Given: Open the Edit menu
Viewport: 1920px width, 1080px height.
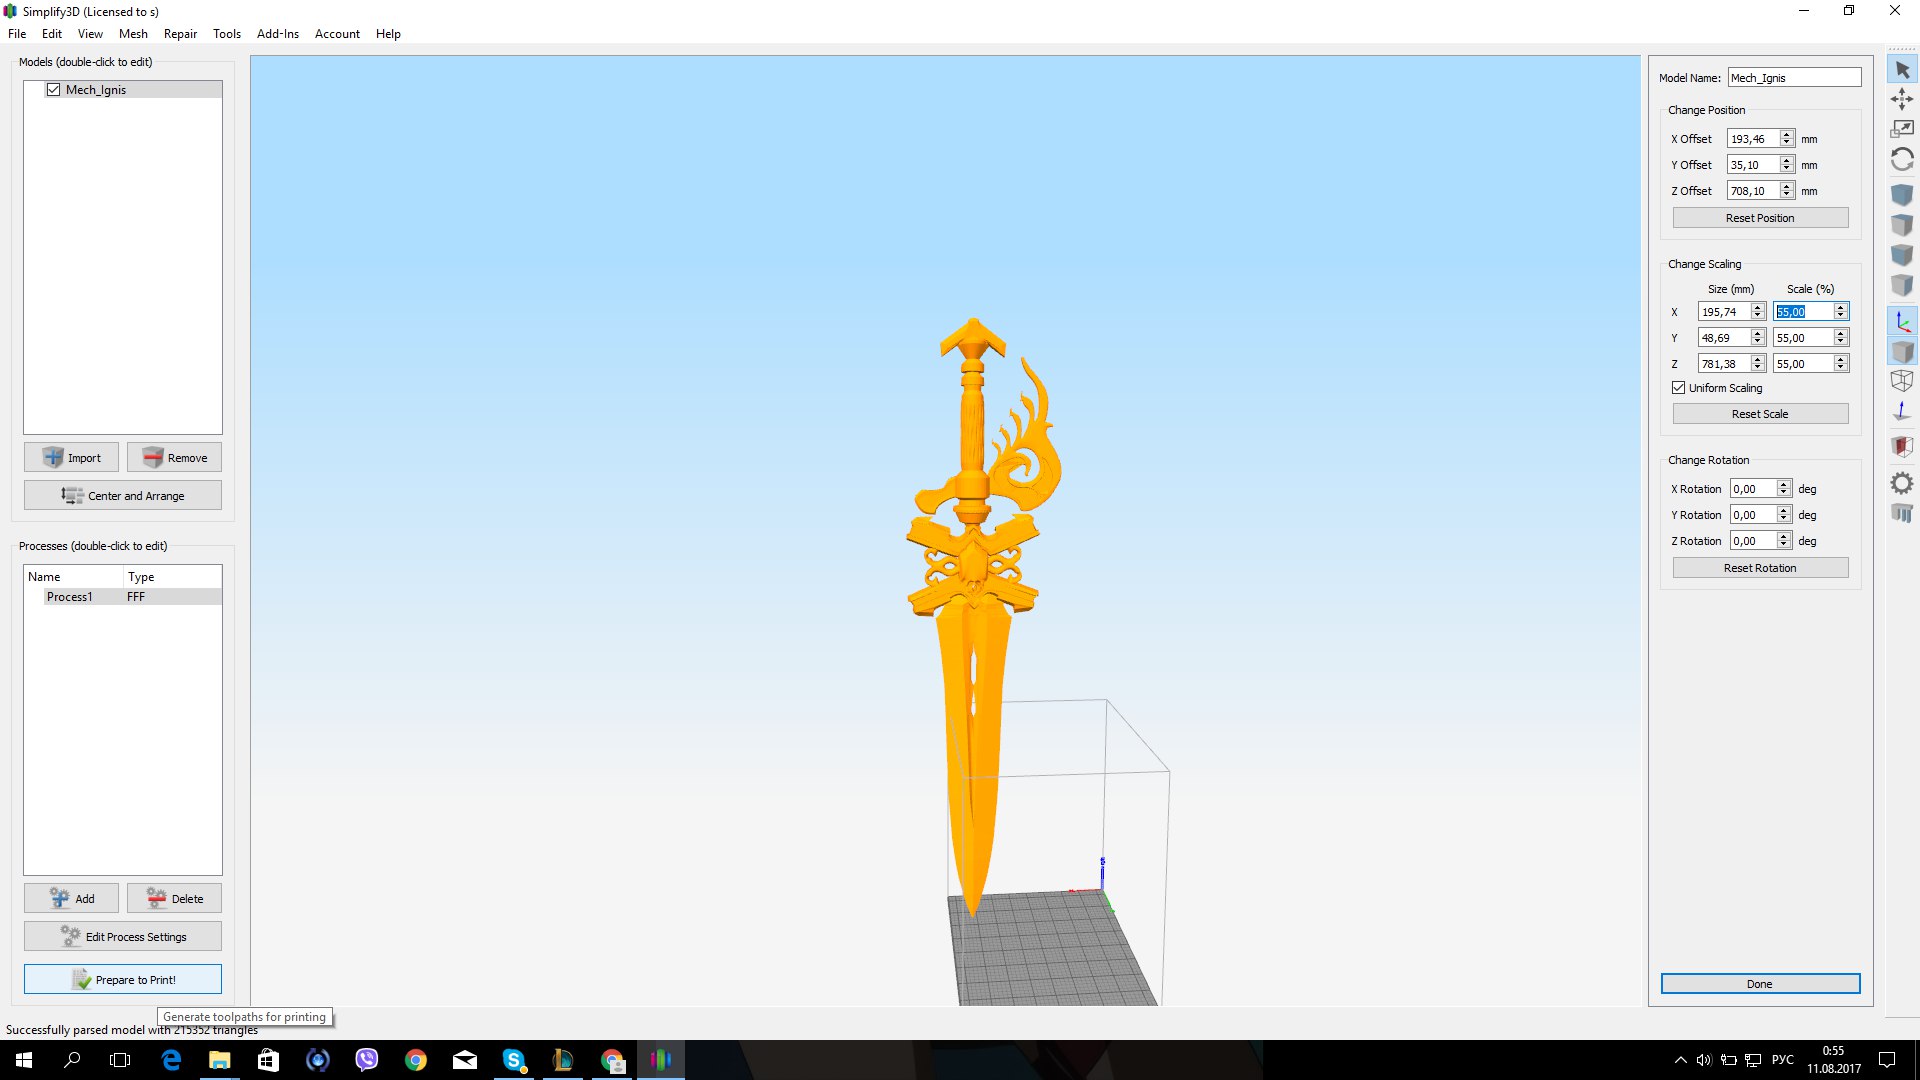Looking at the screenshot, I should click(52, 34).
